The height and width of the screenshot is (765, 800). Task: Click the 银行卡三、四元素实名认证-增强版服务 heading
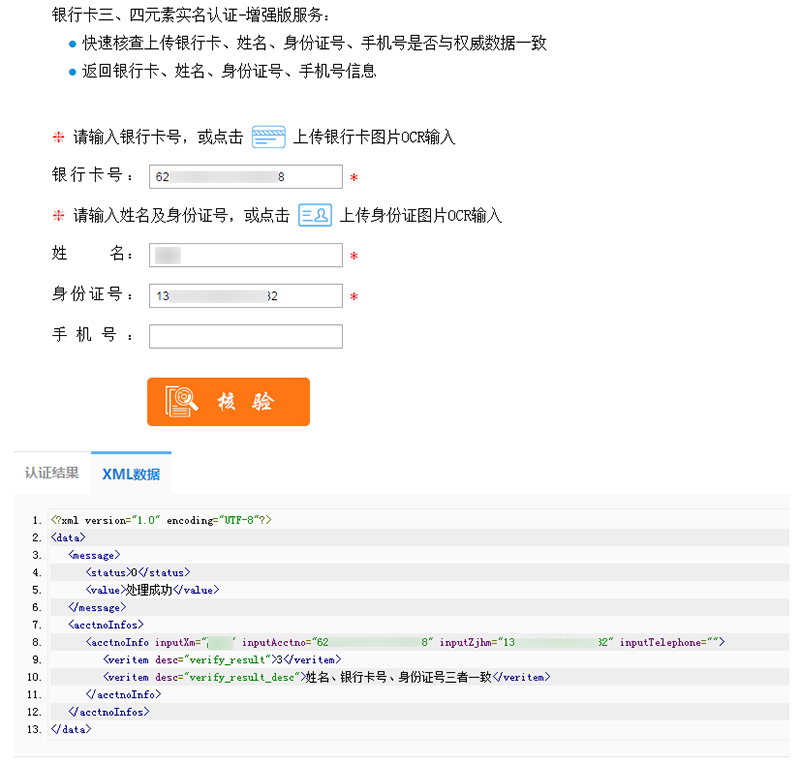pos(191,15)
